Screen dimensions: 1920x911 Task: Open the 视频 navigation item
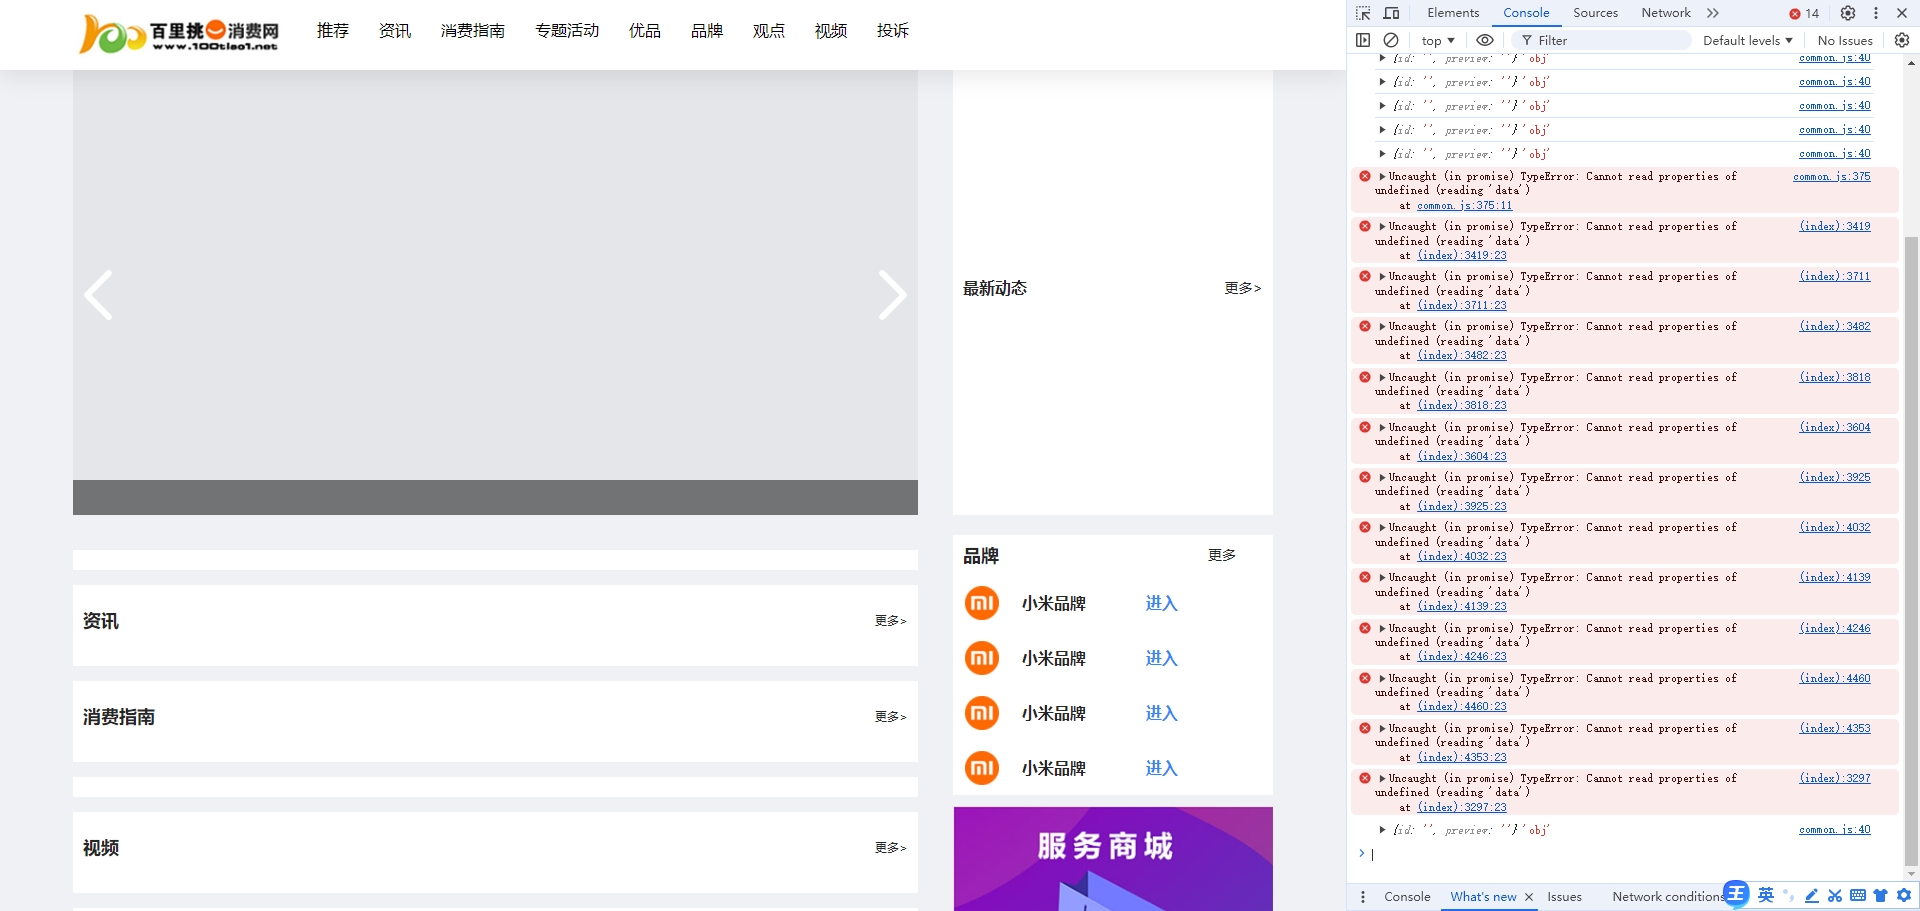pyautogui.click(x=831, y=31)
